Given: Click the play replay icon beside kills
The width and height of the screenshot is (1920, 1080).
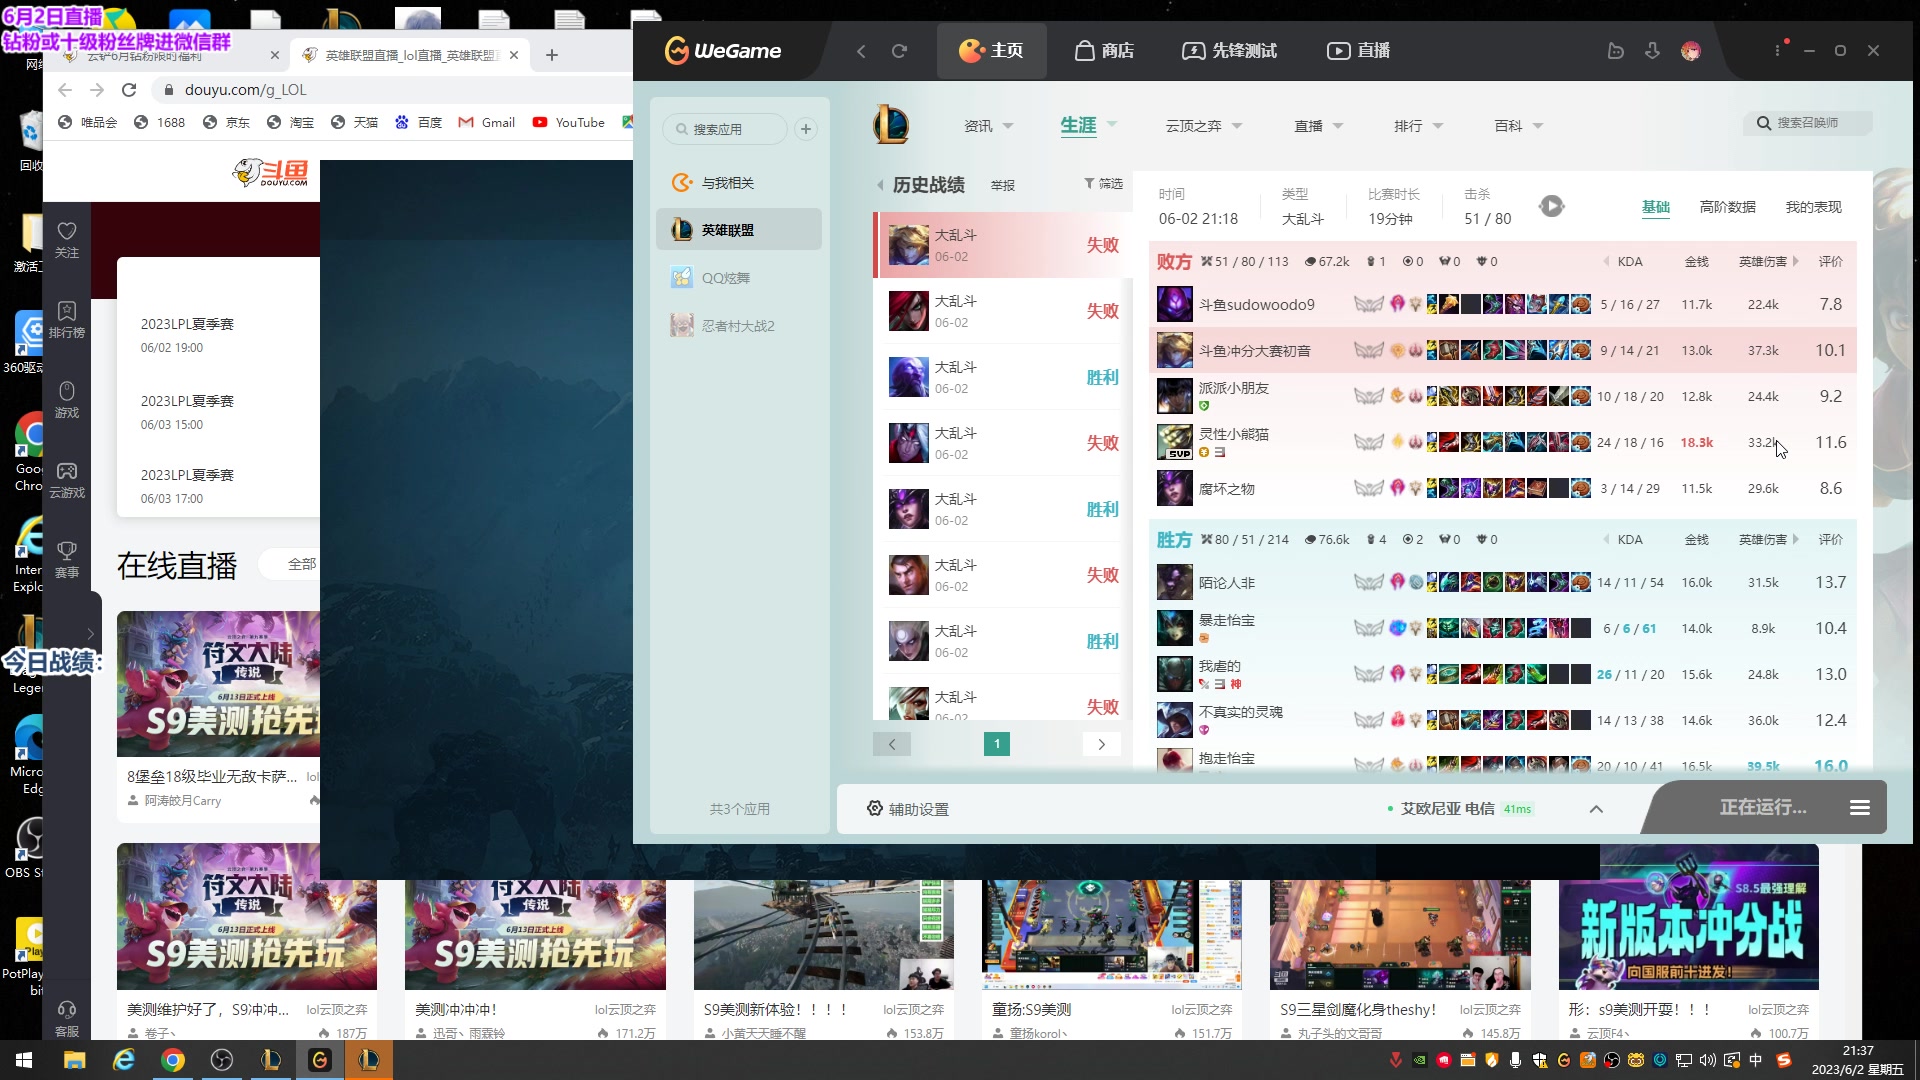Looking at the screenshot, I should tap(1551, 207).
